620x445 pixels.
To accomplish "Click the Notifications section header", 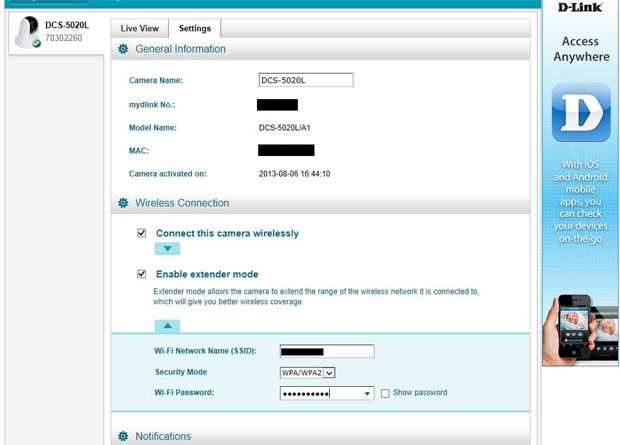I will pyautogui.click(x=321, y=436).
